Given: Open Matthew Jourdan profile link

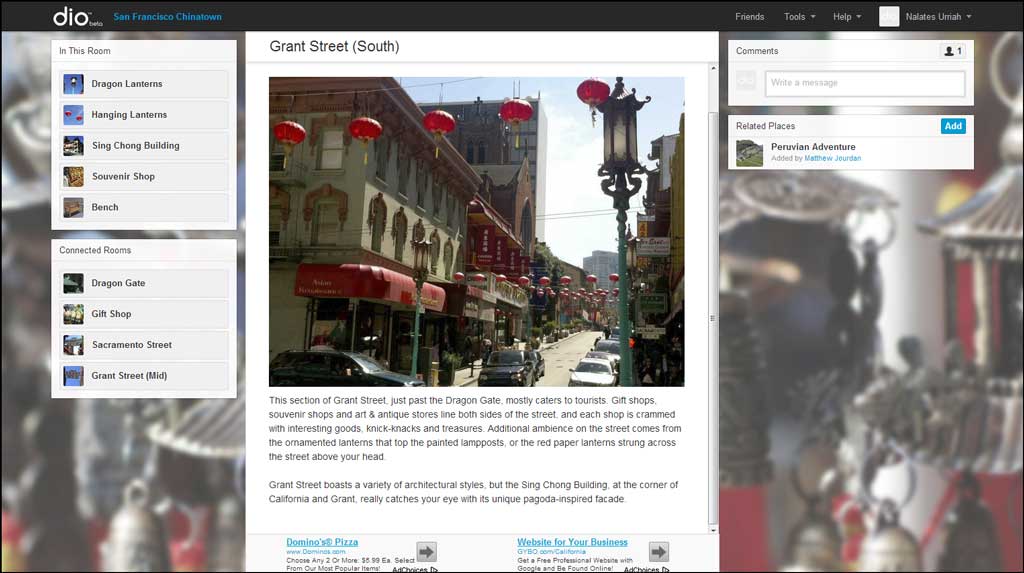Looking at the screenshot, I should [x=833, y=158].
